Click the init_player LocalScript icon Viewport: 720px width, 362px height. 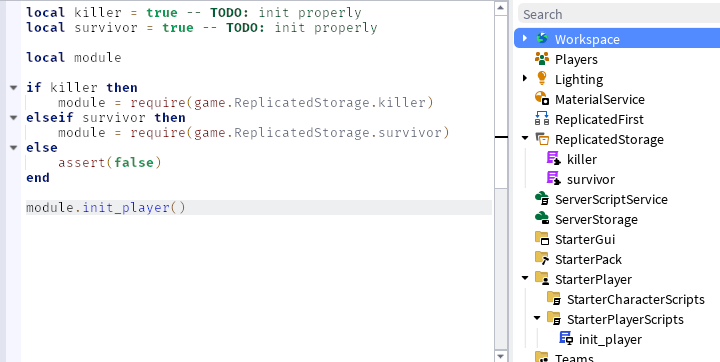coord(566,339)
